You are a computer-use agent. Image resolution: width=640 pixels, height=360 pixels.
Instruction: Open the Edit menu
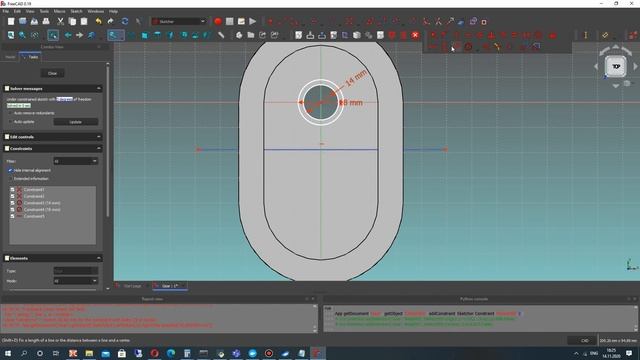(x=17, y=11)
